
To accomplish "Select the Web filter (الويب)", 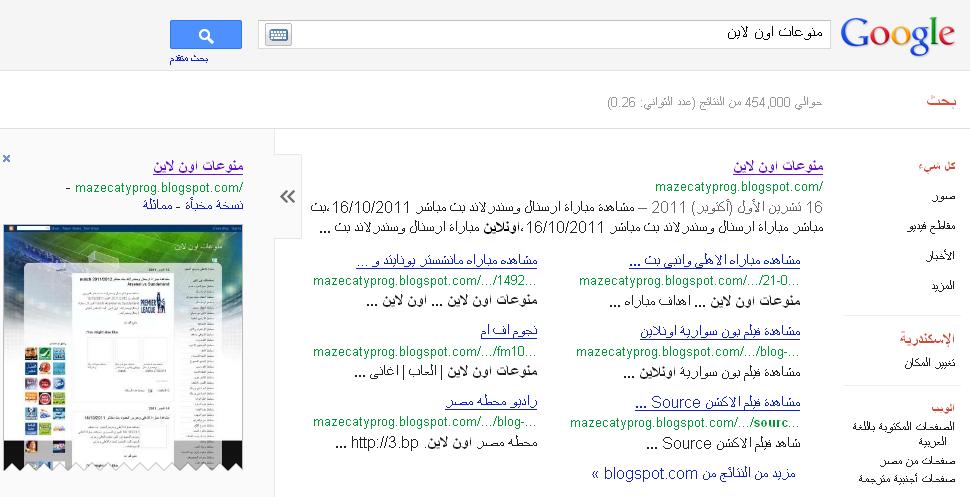I will coord(943,408).
